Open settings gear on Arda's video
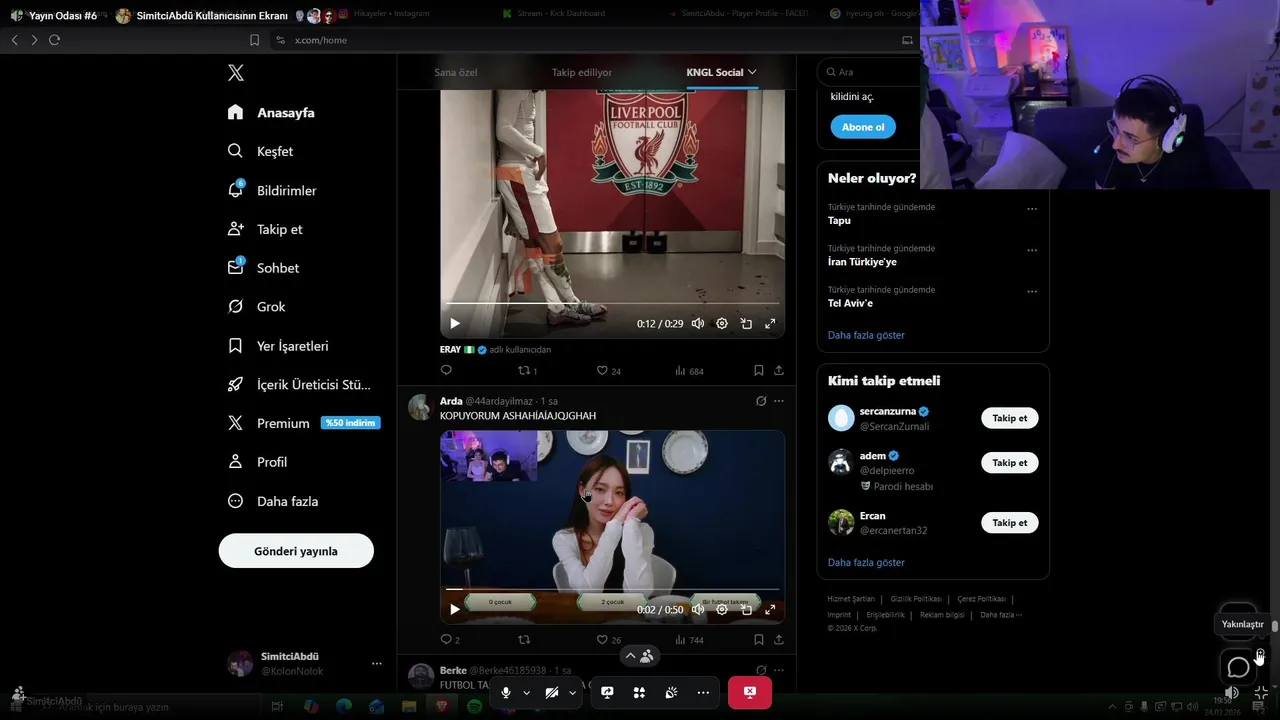 [722, 609]
